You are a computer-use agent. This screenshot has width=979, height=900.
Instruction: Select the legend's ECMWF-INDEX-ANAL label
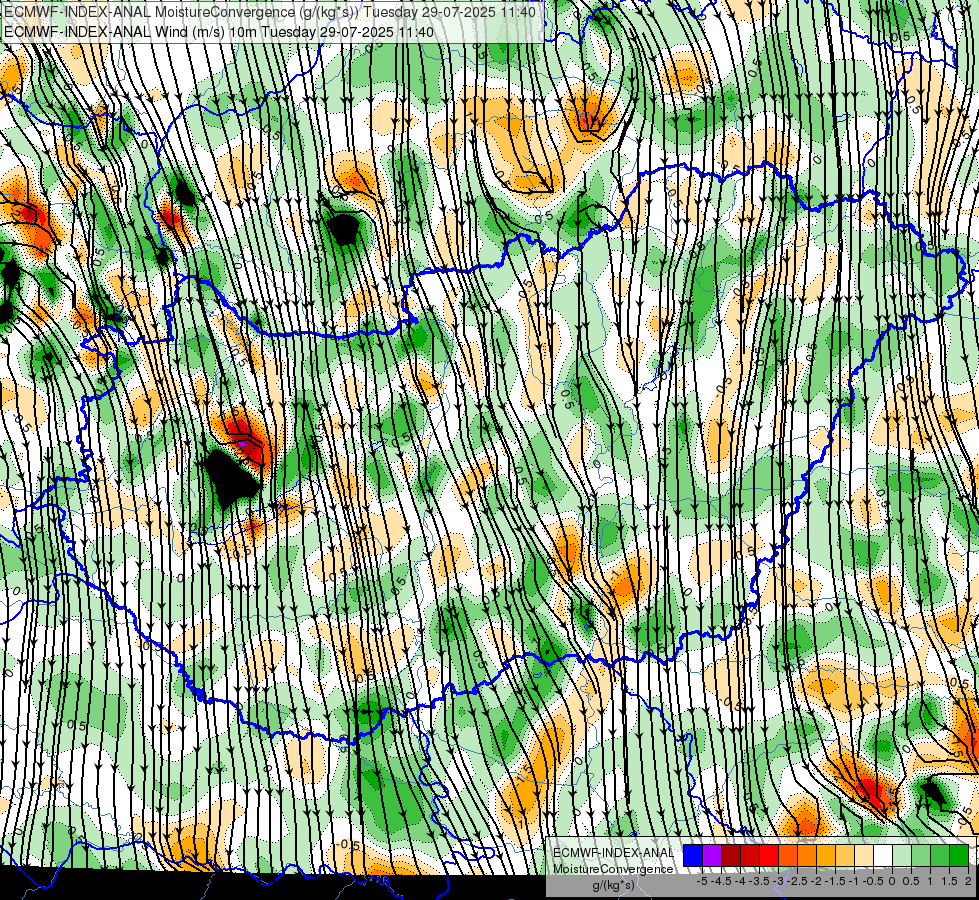[613, 853]
